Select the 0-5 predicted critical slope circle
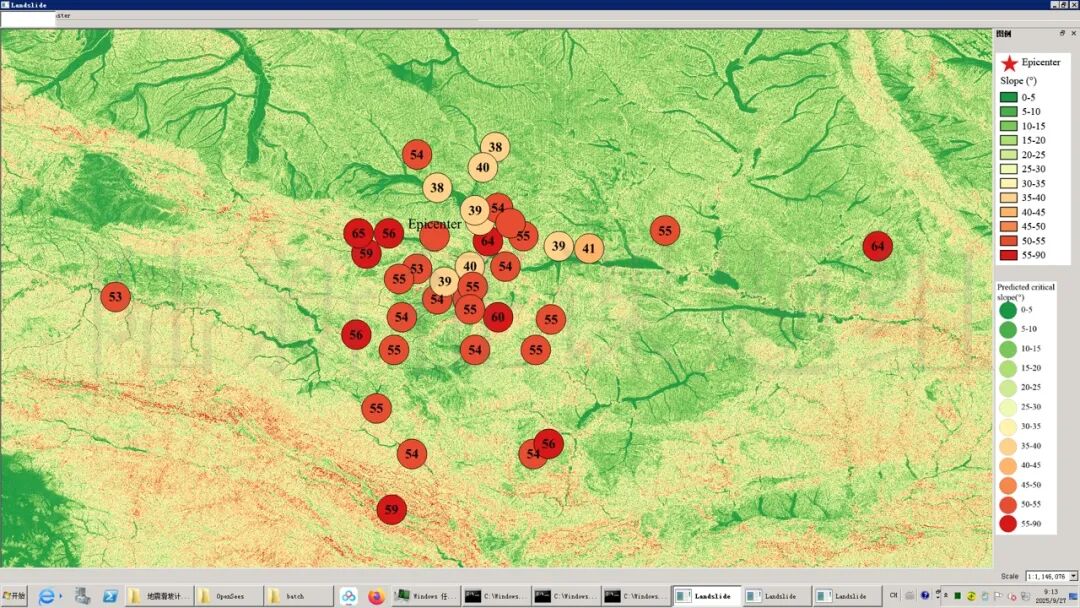This screenshot has height=608, width=1080. click(1007, 310)
